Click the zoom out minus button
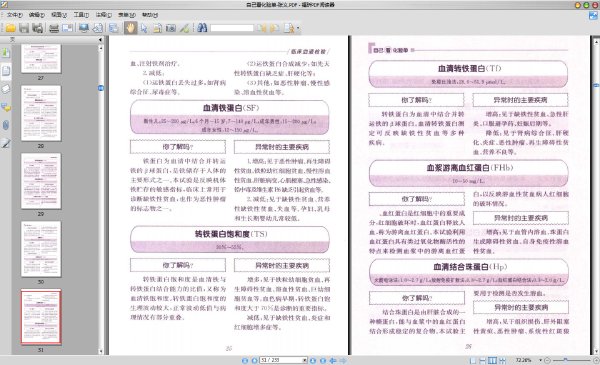 [548, 360]
